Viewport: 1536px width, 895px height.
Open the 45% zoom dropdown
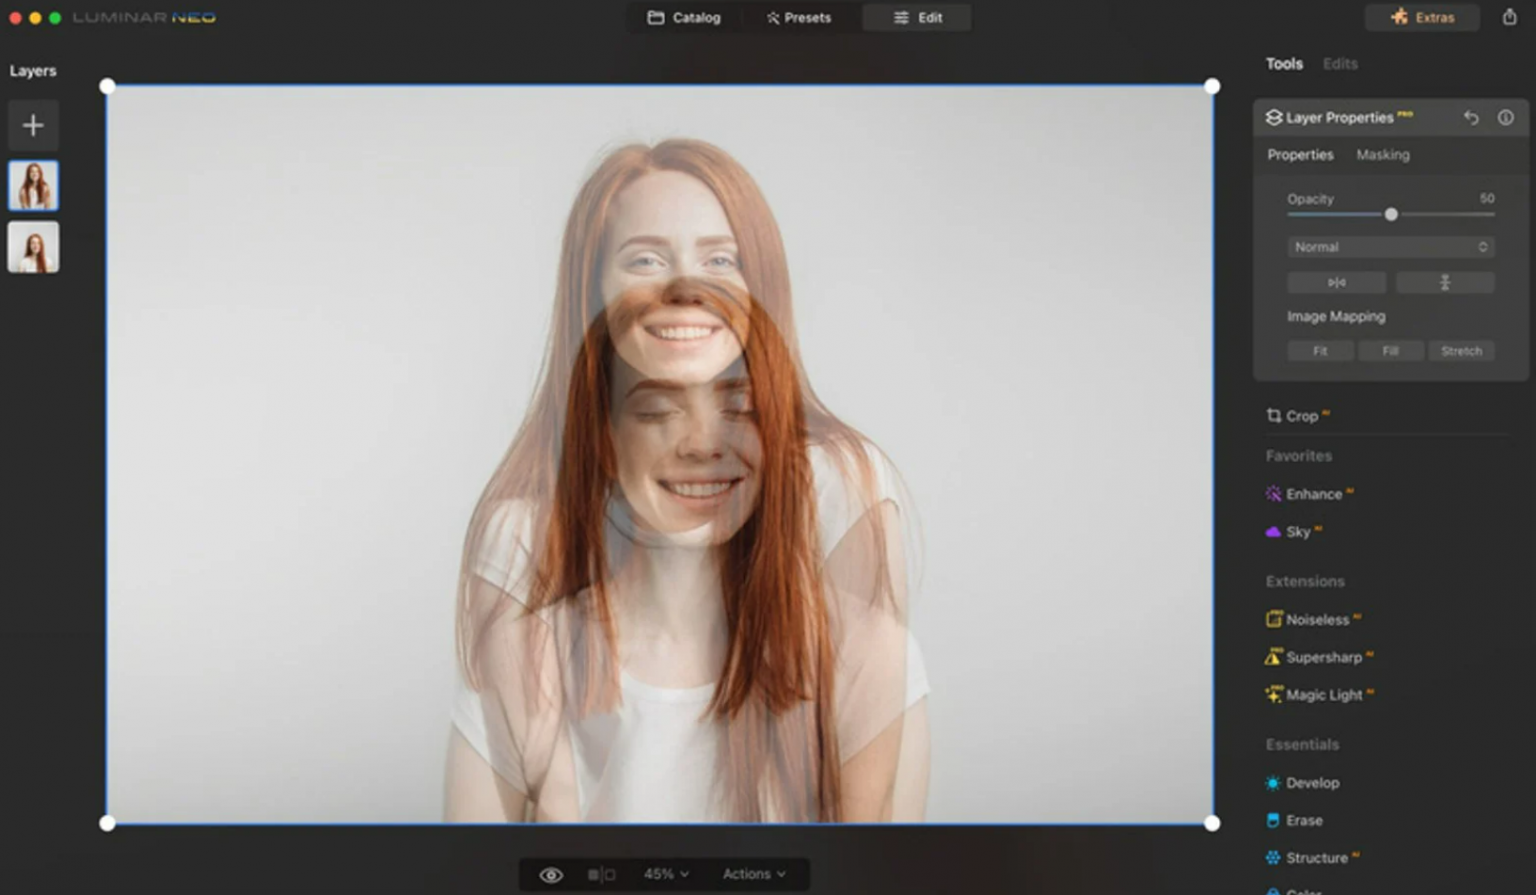666,874
